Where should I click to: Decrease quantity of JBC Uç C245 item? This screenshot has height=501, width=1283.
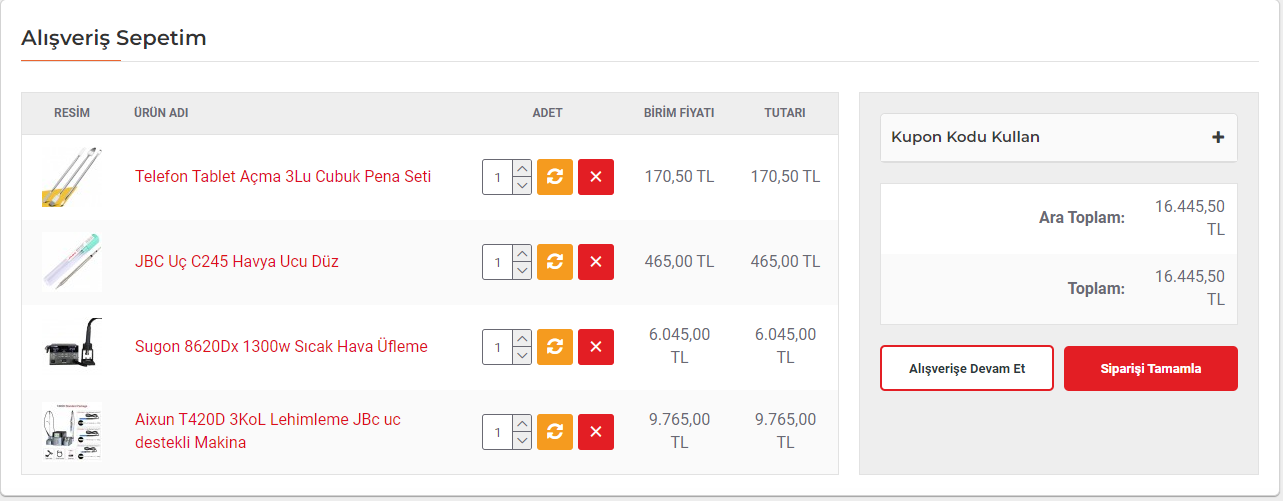[521, 271]
